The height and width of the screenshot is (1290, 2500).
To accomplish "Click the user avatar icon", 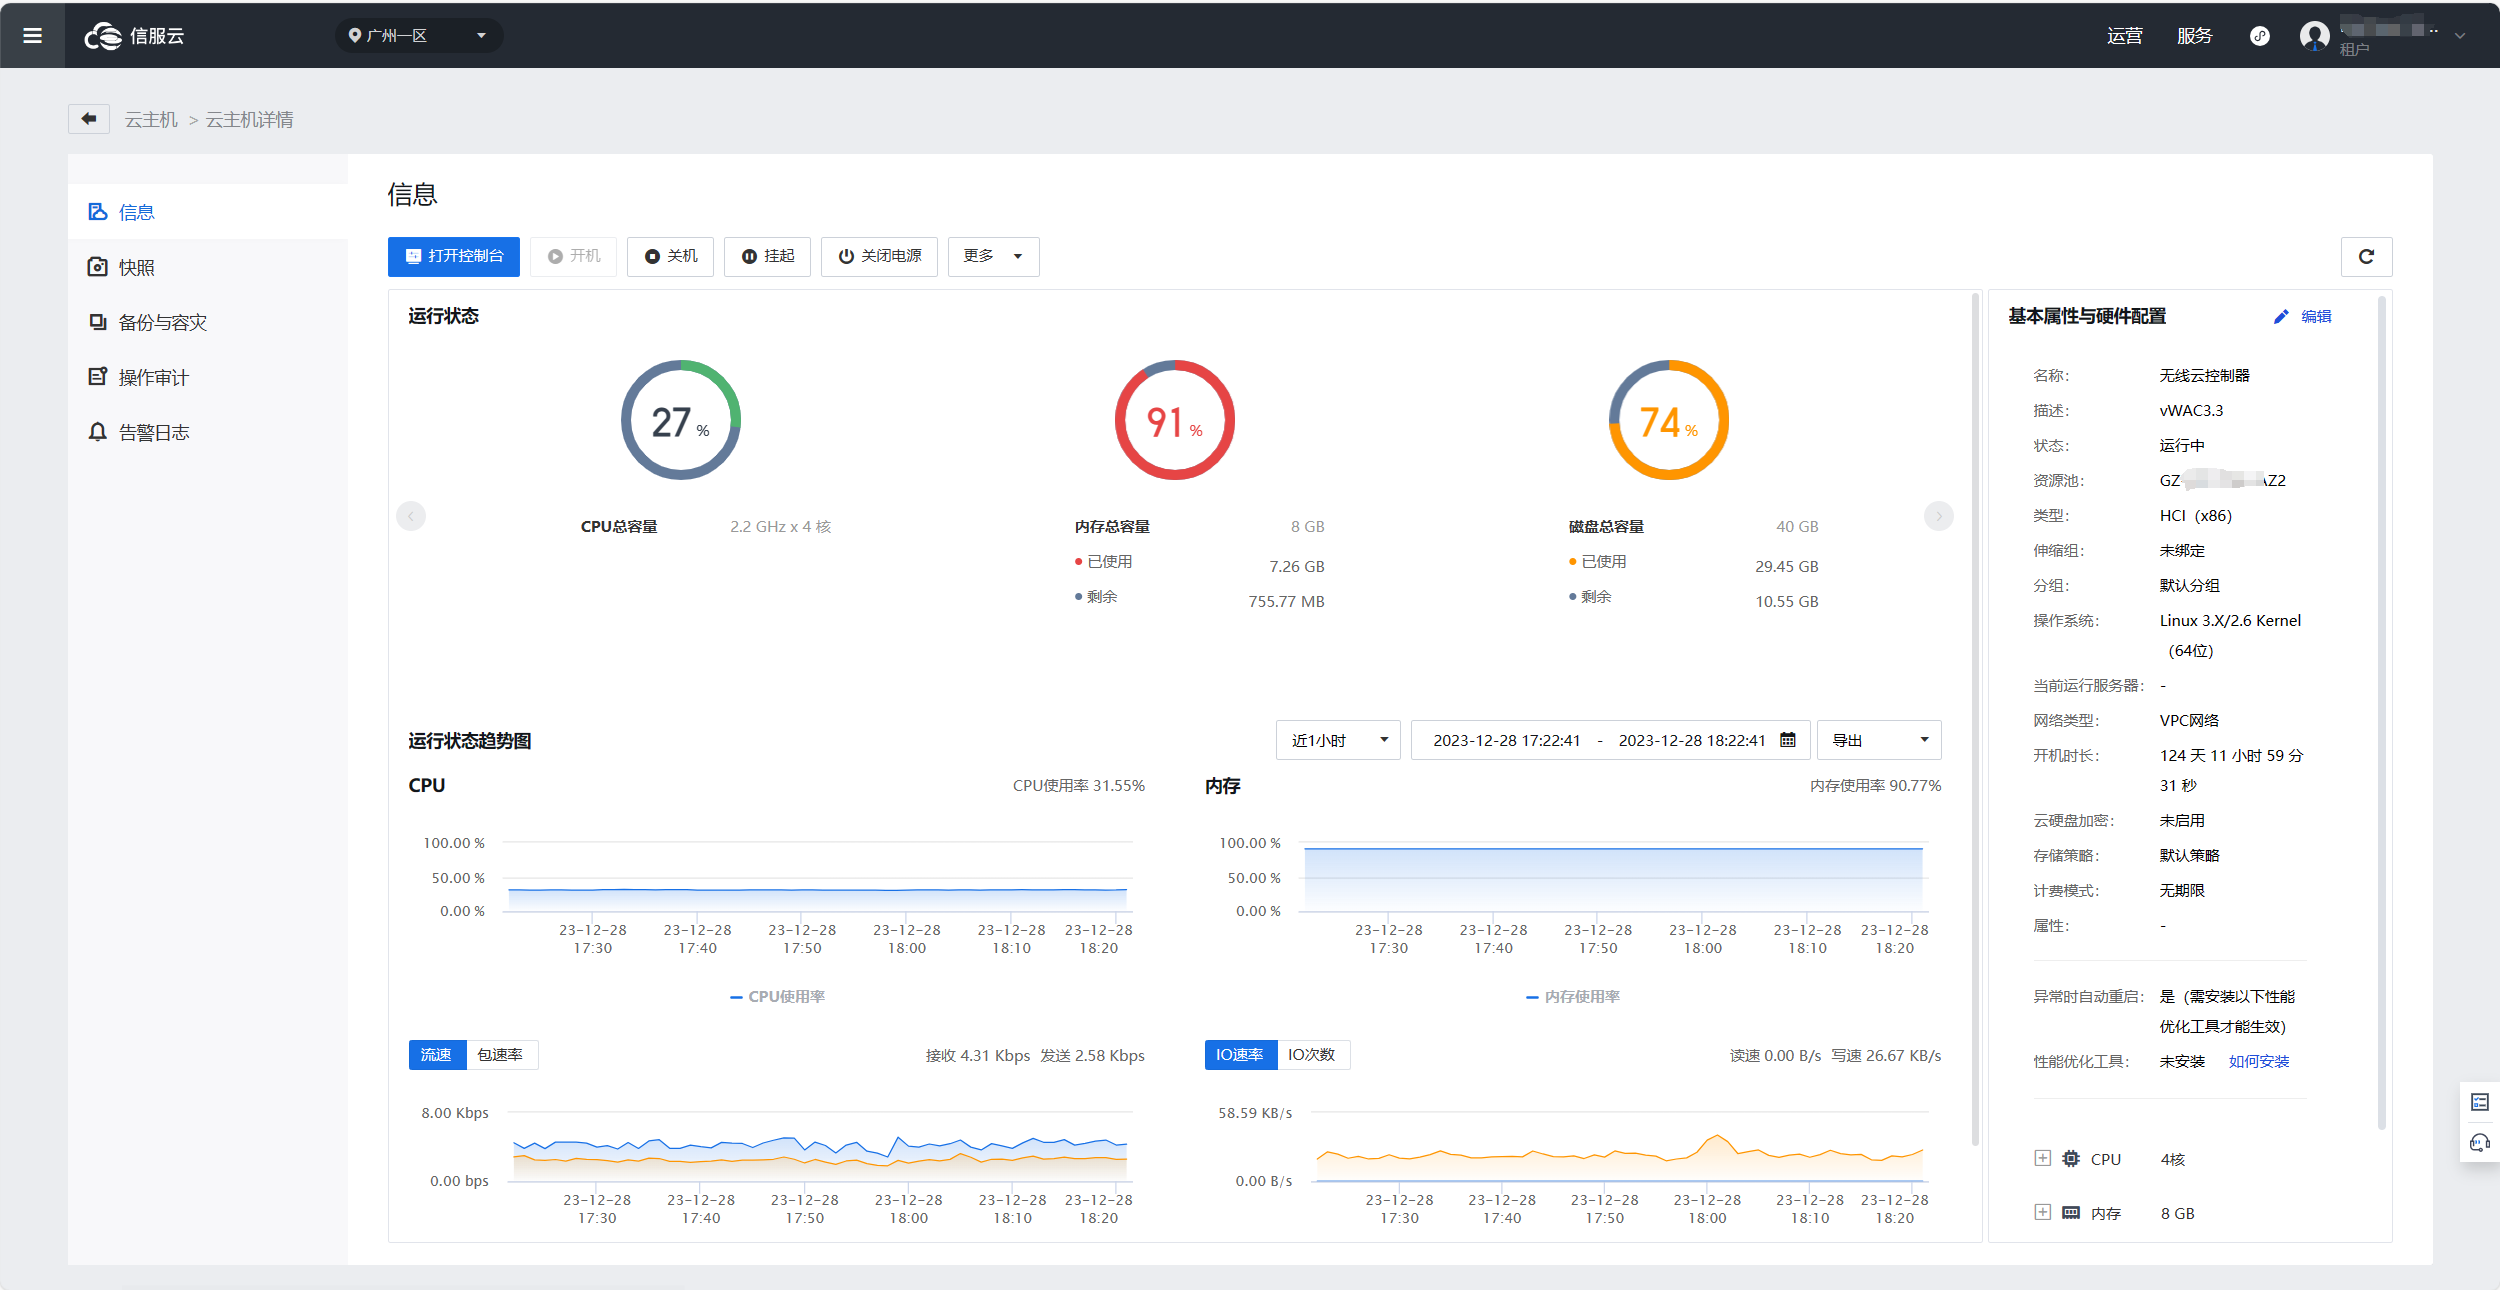I will point(2314,36).
